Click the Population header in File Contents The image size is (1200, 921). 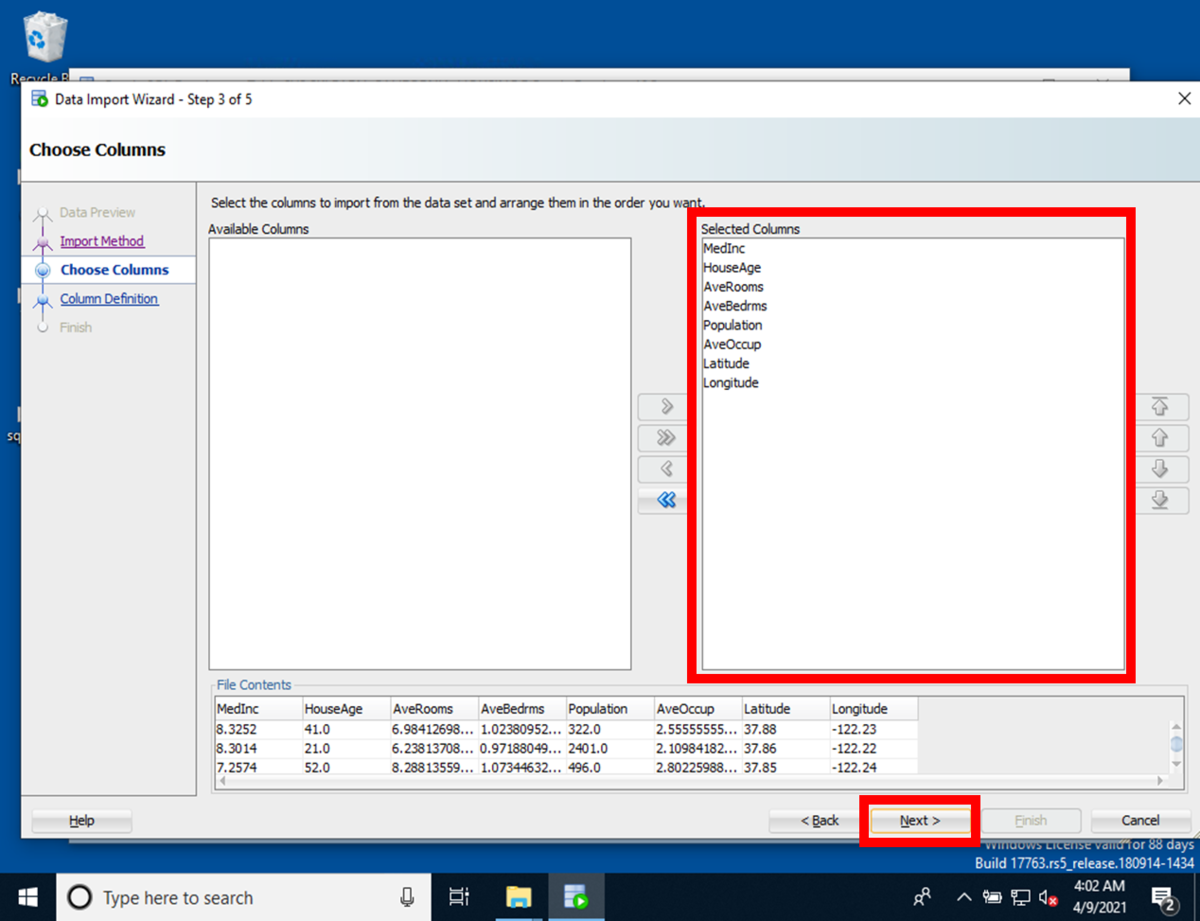610,709
